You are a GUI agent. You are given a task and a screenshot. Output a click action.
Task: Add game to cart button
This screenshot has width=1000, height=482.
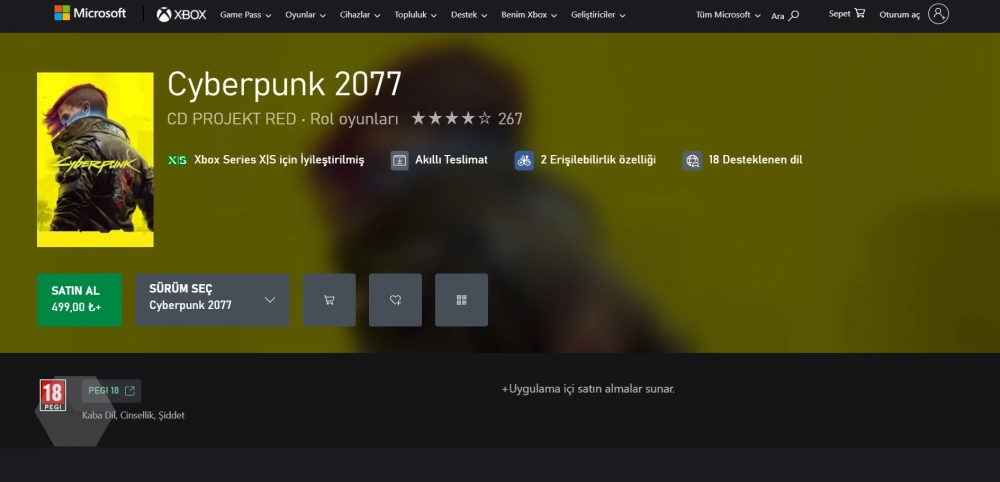(329, 300)
